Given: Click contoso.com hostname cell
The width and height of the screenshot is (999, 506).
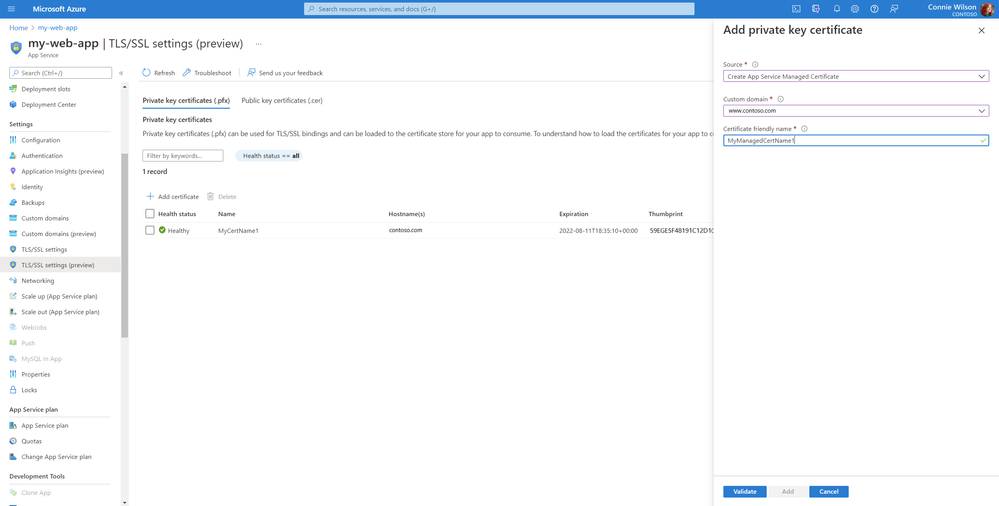Looking at the screenshot, I should tap(405, 230).
